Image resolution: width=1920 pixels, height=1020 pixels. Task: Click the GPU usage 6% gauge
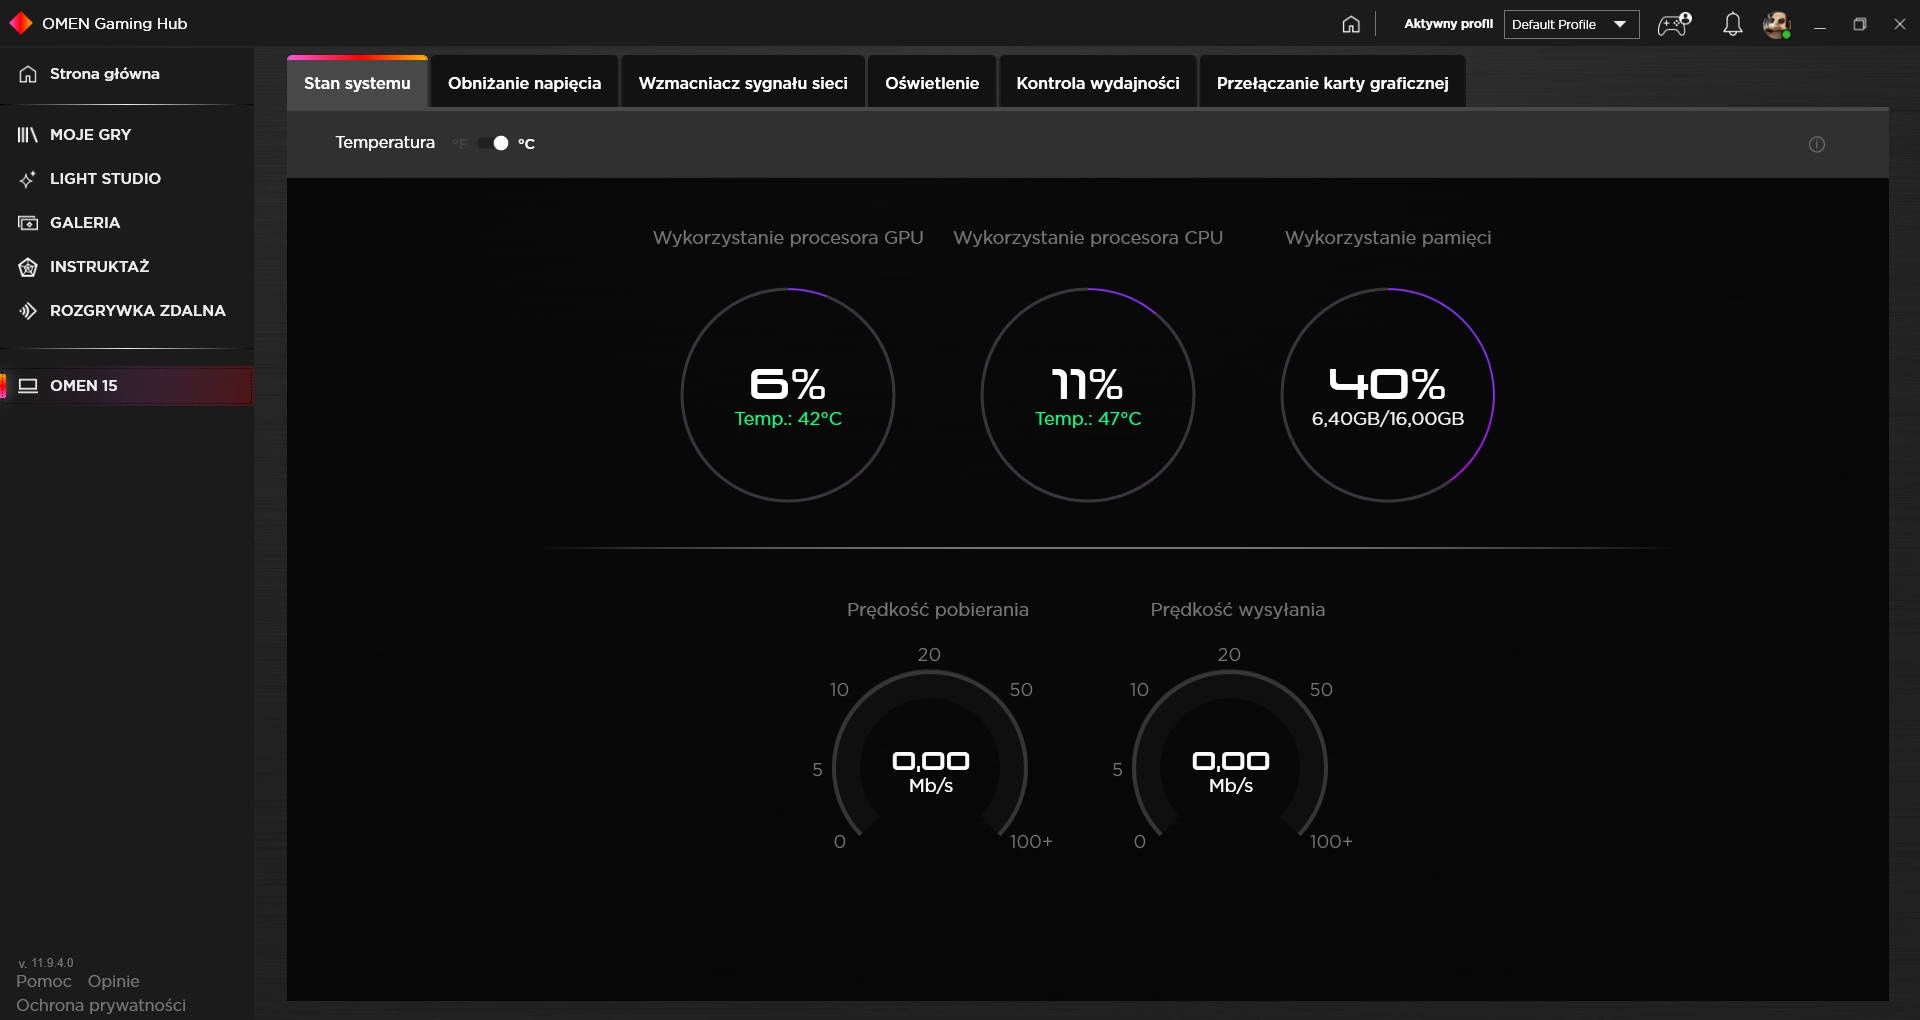pyautogui.click(x=788, y=395)
